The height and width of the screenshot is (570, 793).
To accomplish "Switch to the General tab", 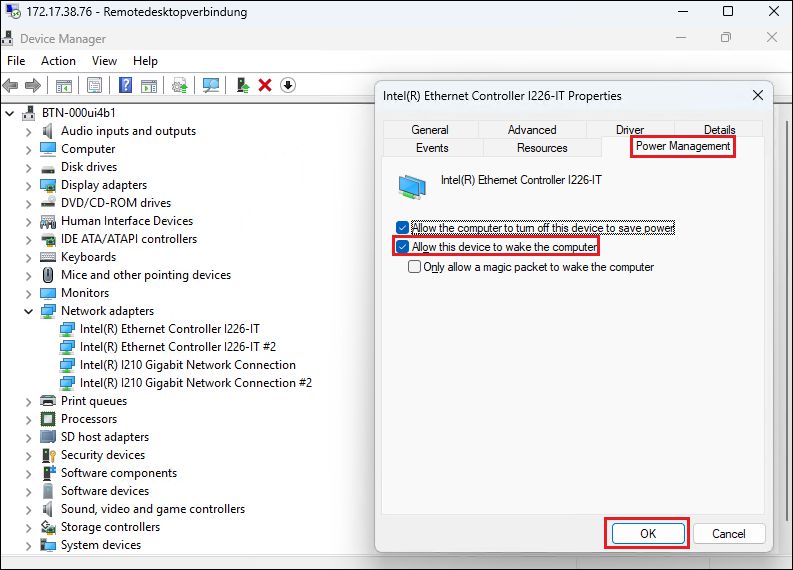I will pos(430,129).
